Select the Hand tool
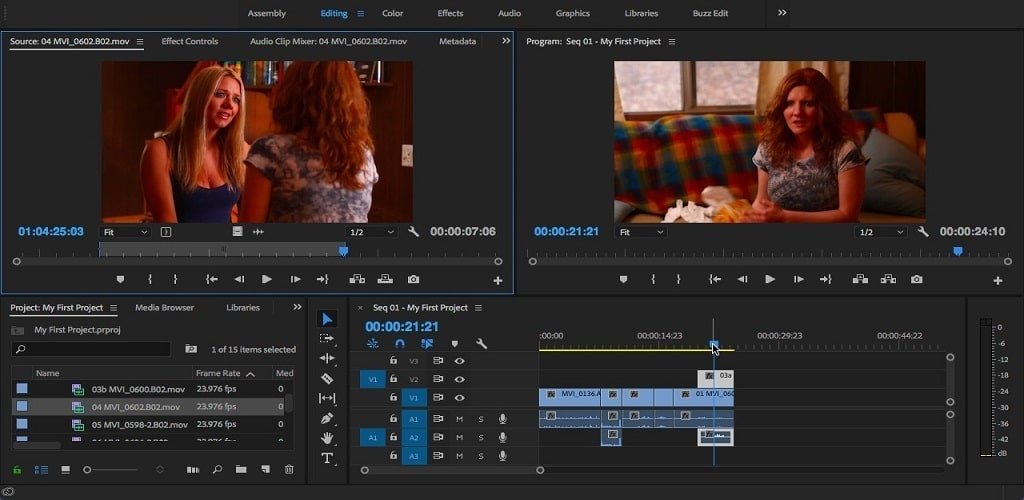 point(327,438)
